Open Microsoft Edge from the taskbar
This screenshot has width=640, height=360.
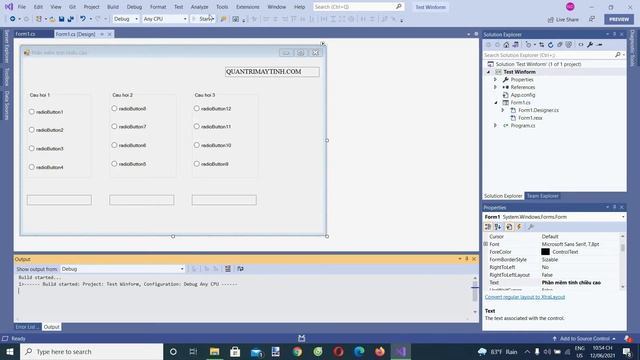coord(359,351)
